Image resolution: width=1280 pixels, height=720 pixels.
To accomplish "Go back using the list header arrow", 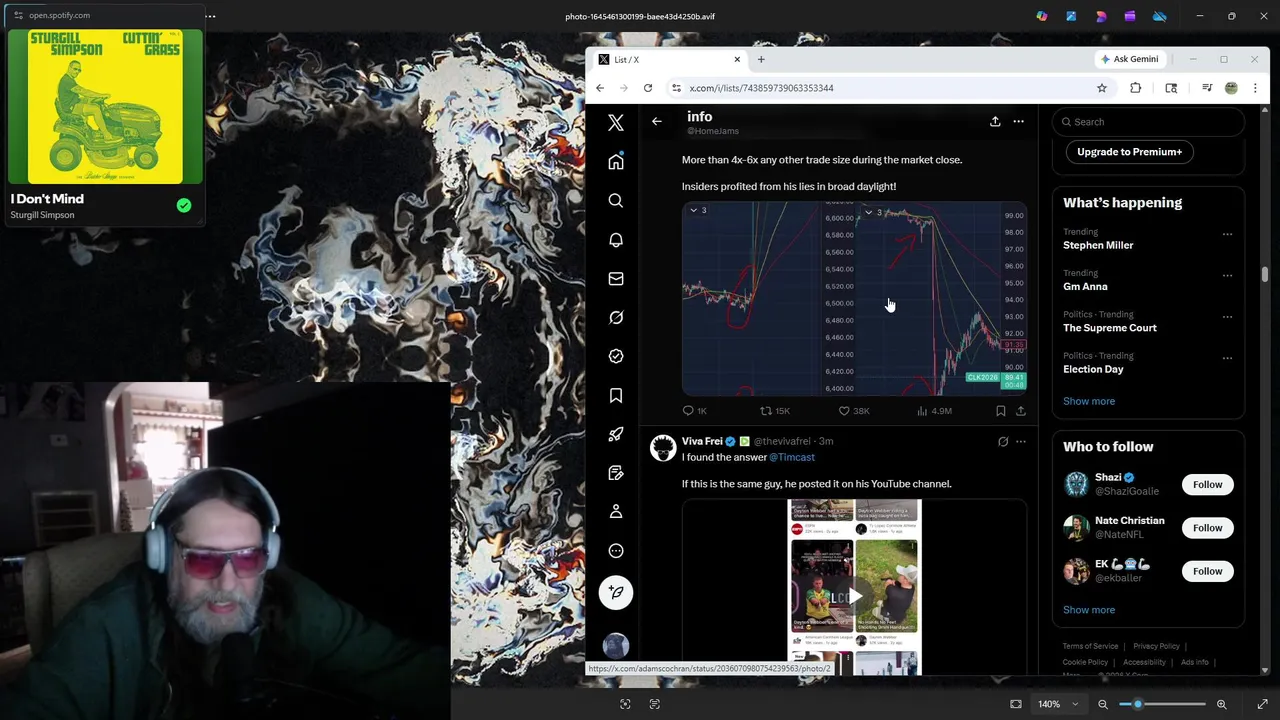I will click(x=657, y=121).
